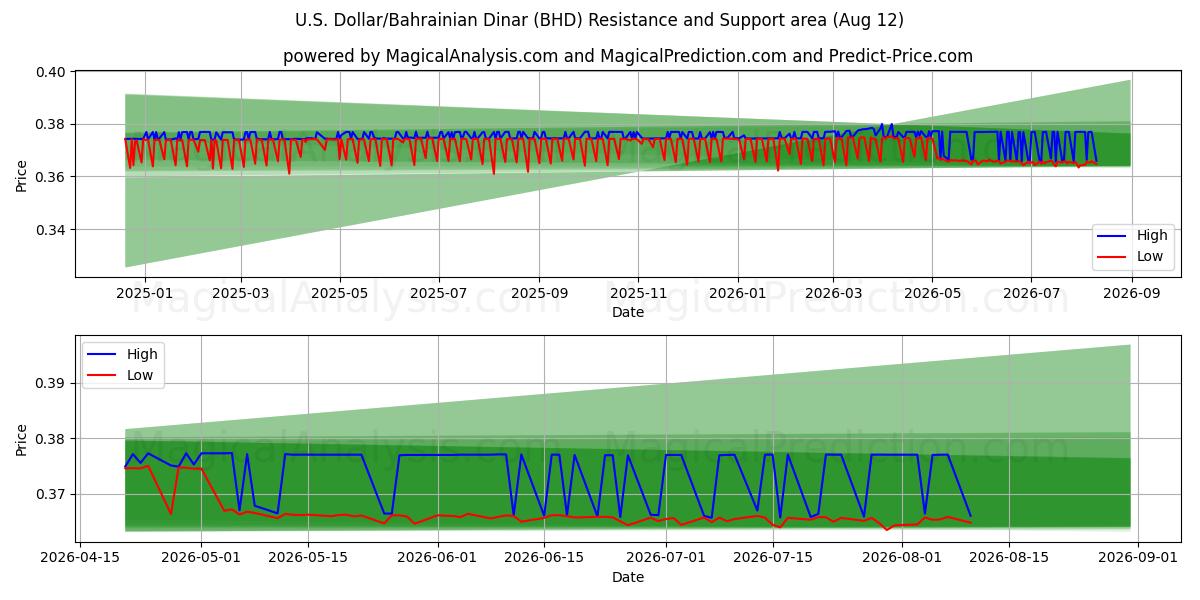Select the 2026-05 date tick label
The height and width of the screenshot is (600, 1200).
[932, 293]
